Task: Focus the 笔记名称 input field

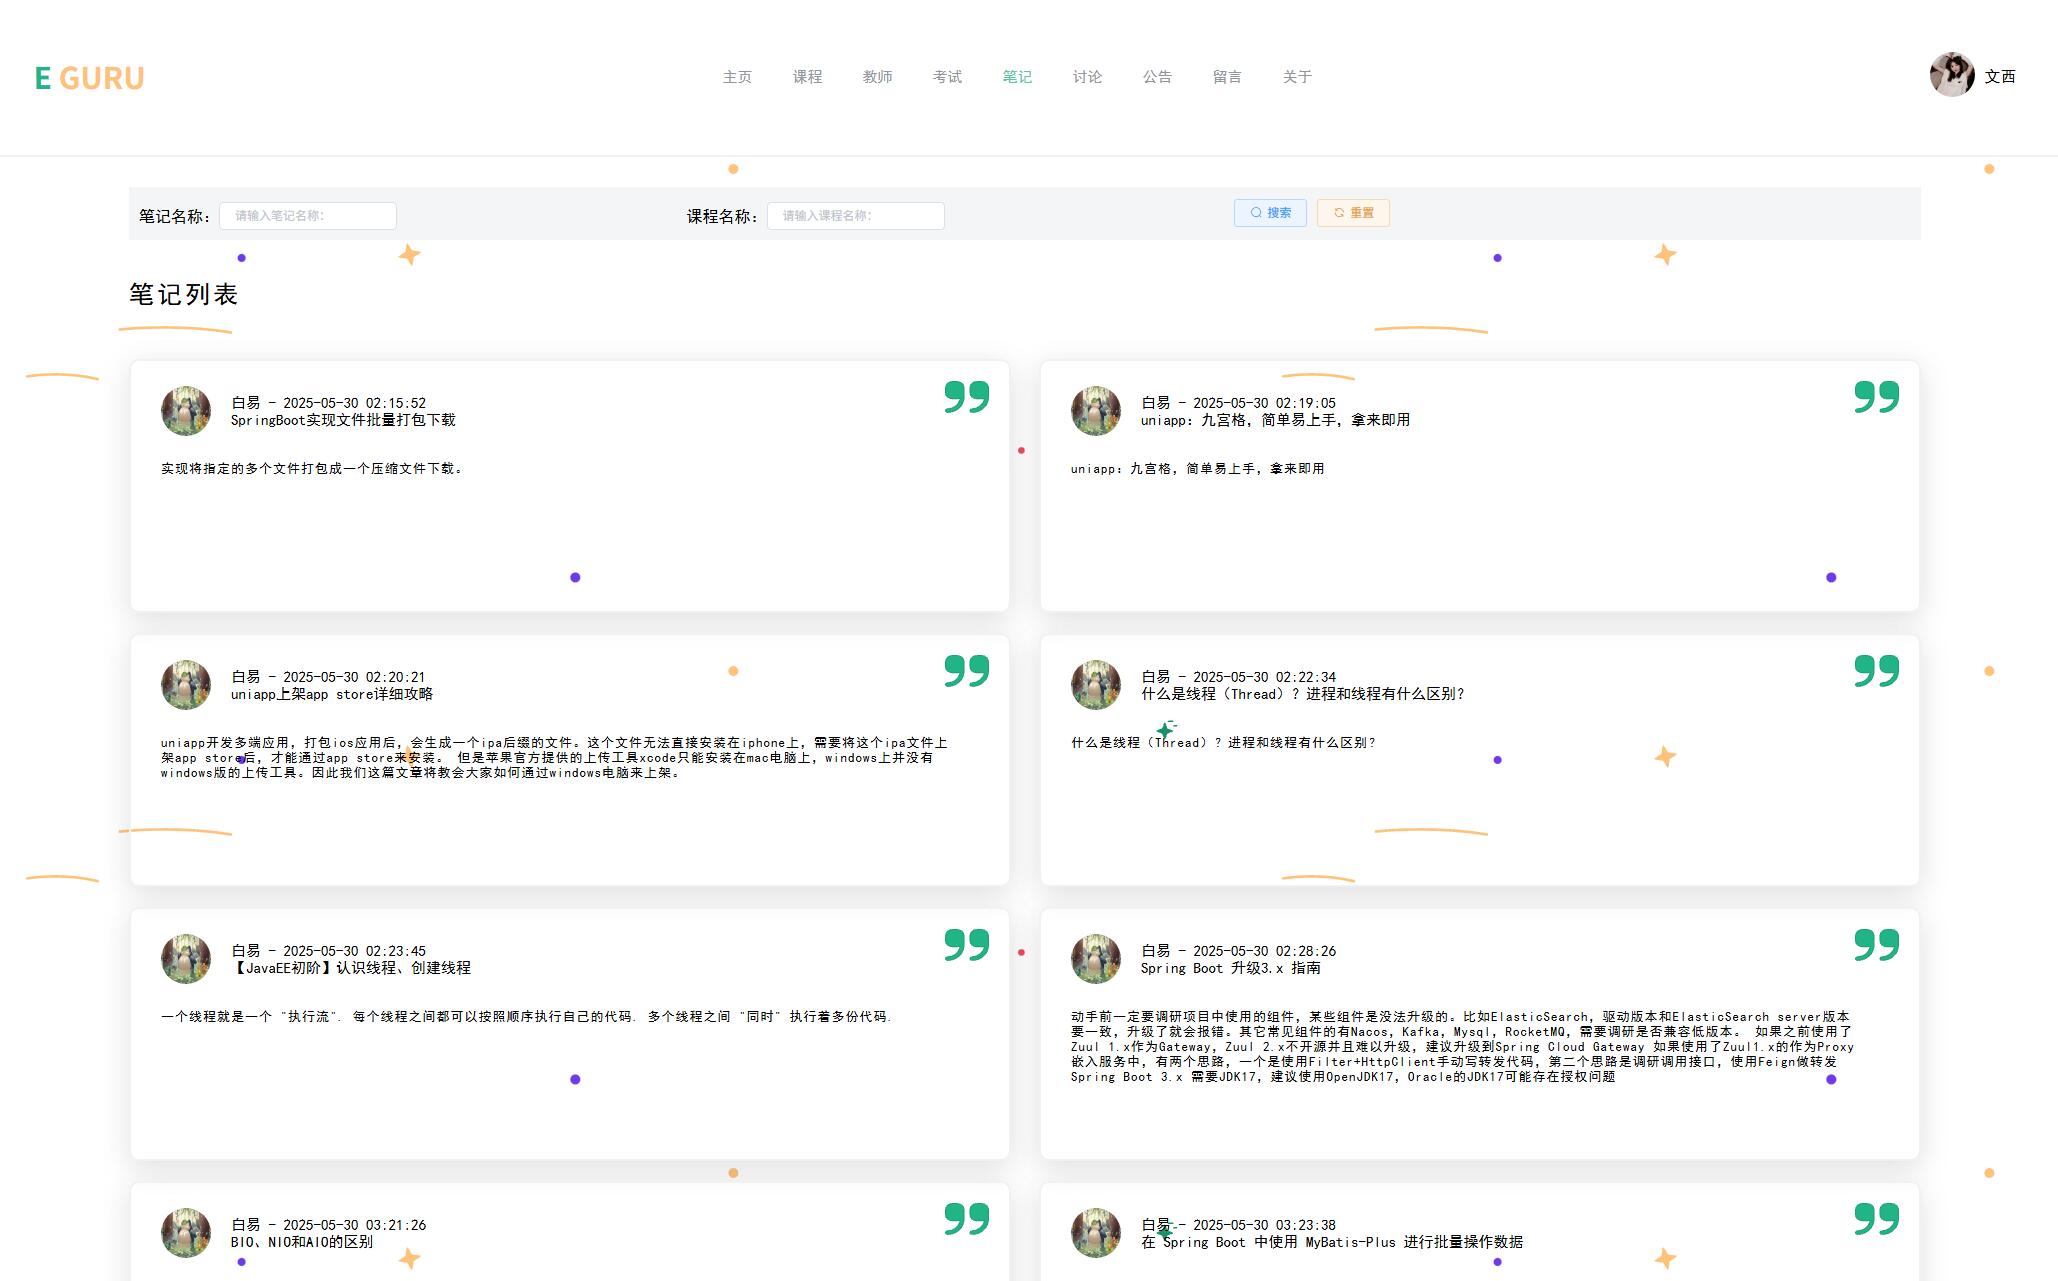Action: tap(308, 216)
